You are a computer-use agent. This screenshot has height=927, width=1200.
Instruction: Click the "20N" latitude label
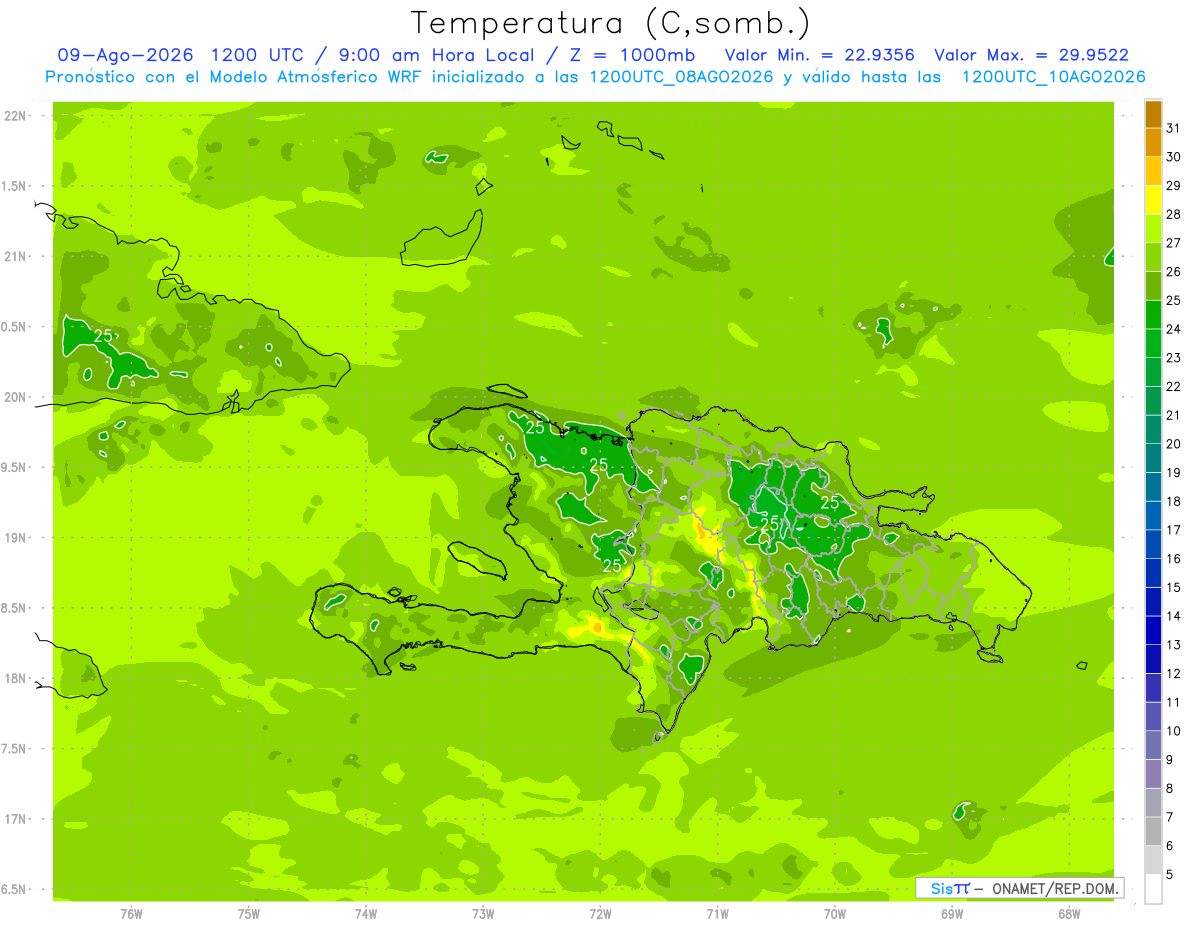[15, 397]
